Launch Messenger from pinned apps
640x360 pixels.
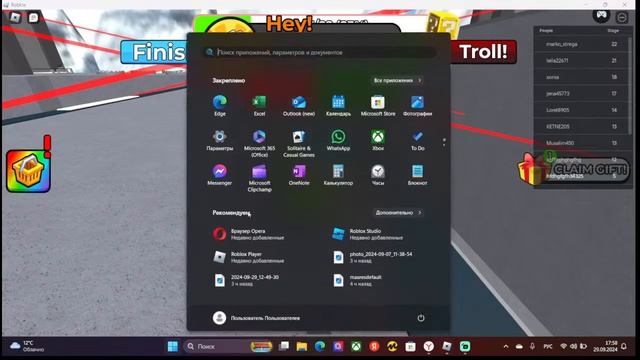220,175
